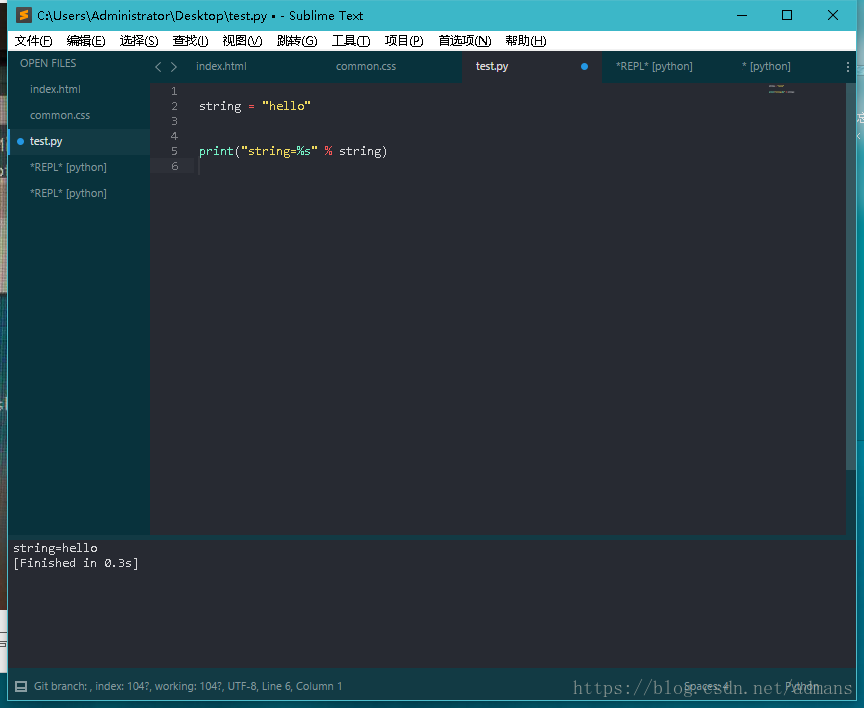This screenshot has height=708, width=864.
Task: Click the minimap preview in the editor
Action: [x=781, y=89]
